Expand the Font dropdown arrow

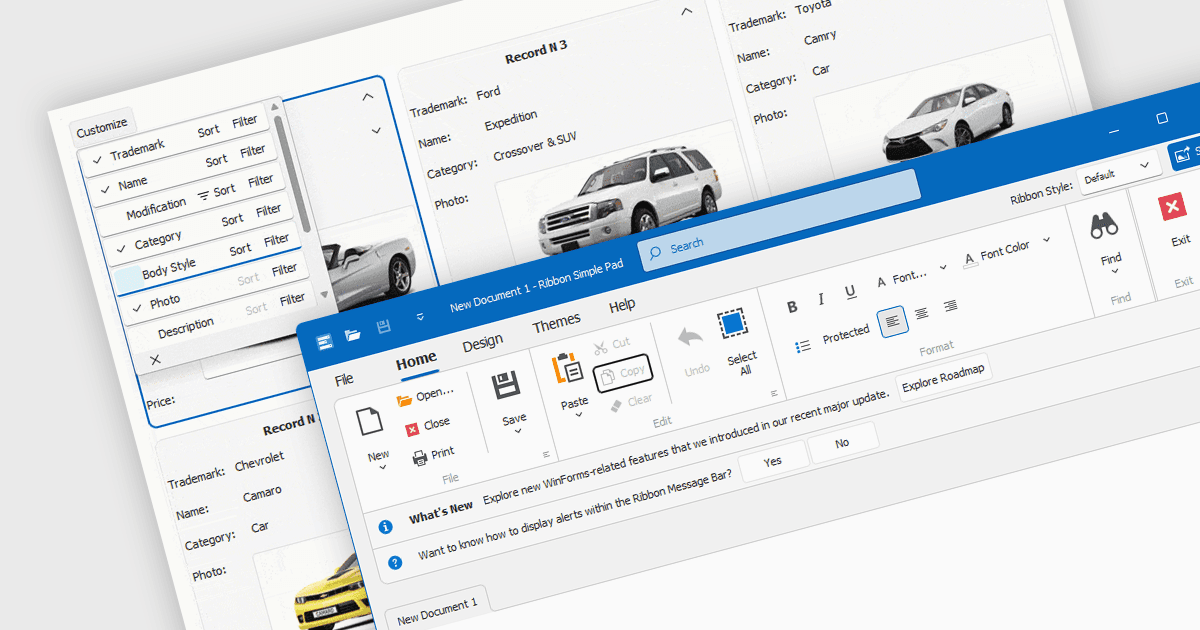943,268
